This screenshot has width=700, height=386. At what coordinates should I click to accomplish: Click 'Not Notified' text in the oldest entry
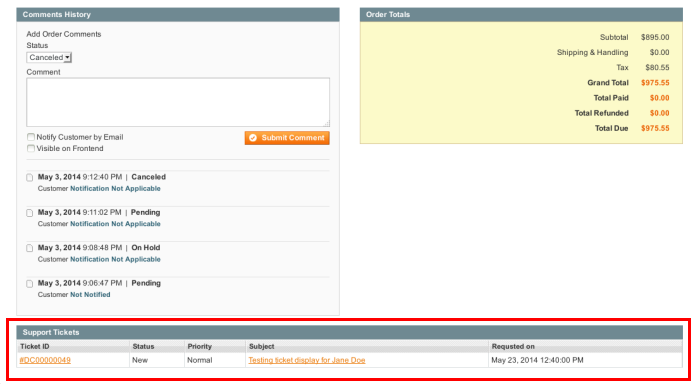coord(90,295)
